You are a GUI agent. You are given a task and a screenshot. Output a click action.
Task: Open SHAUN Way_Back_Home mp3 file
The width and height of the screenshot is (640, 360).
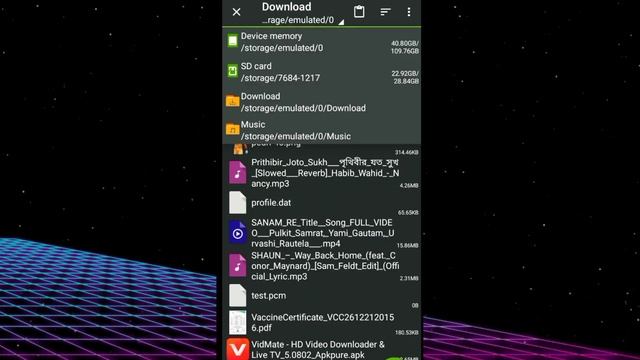(322, 266)
